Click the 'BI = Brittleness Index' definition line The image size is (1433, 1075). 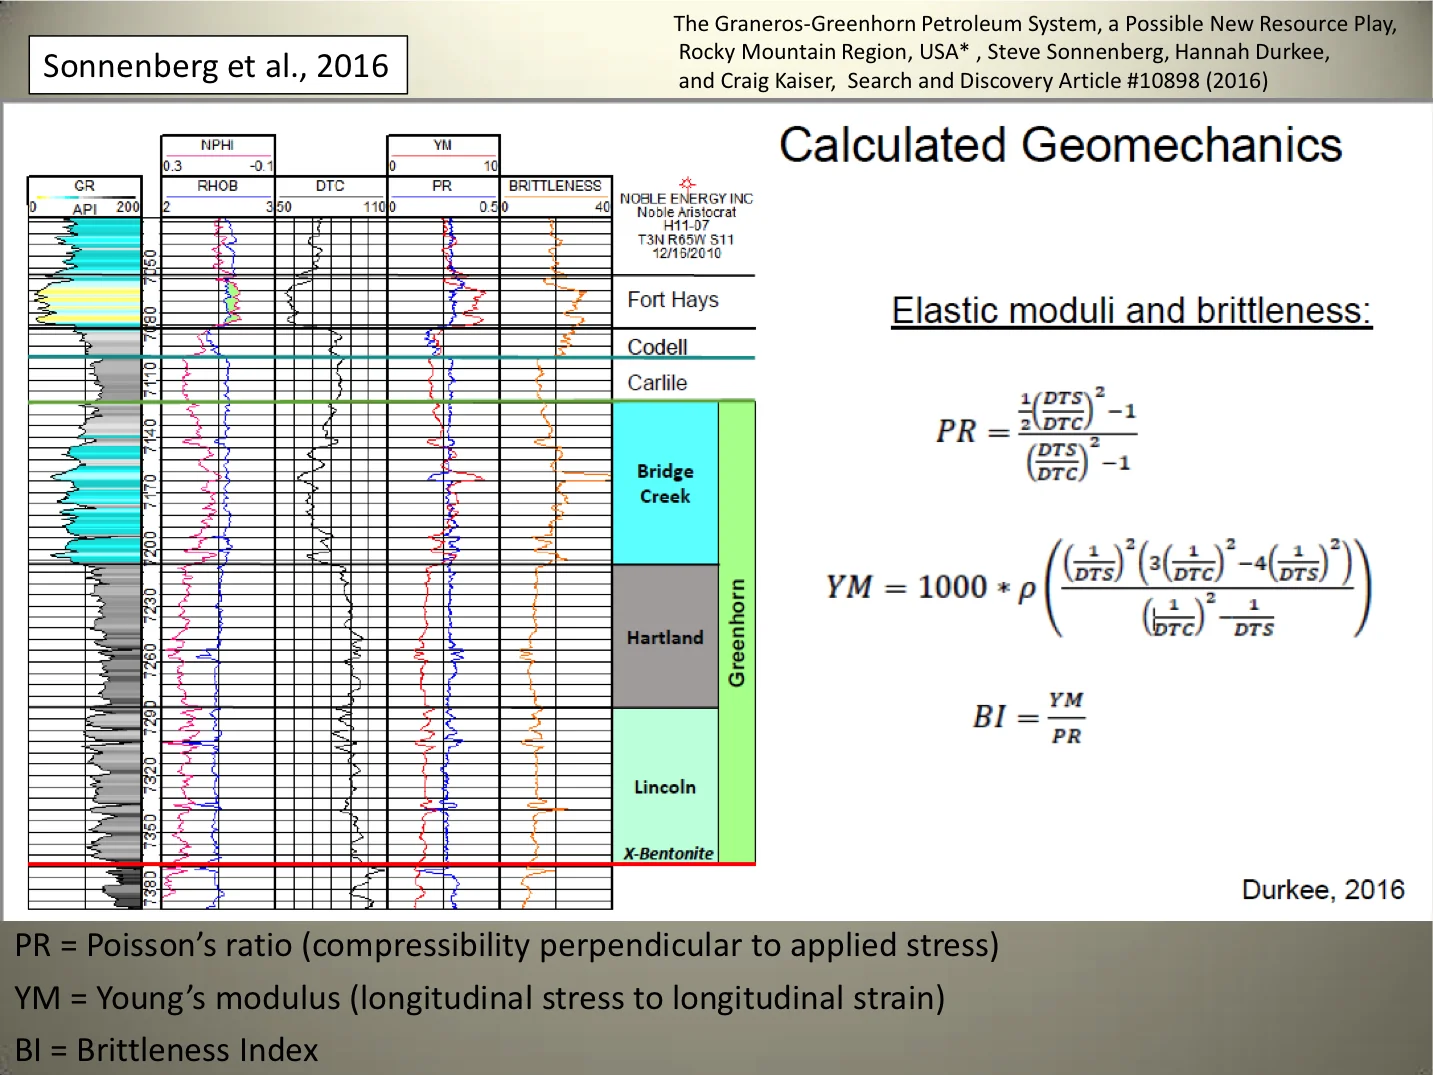click(166, 1050)
